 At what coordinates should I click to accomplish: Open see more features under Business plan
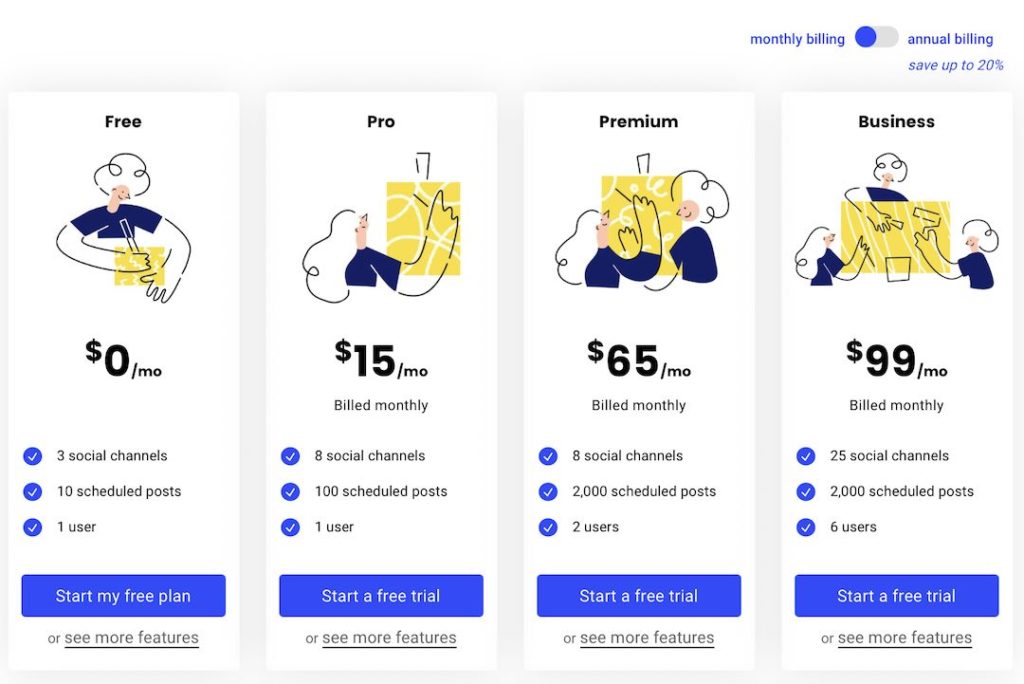[x=905, y=638]
